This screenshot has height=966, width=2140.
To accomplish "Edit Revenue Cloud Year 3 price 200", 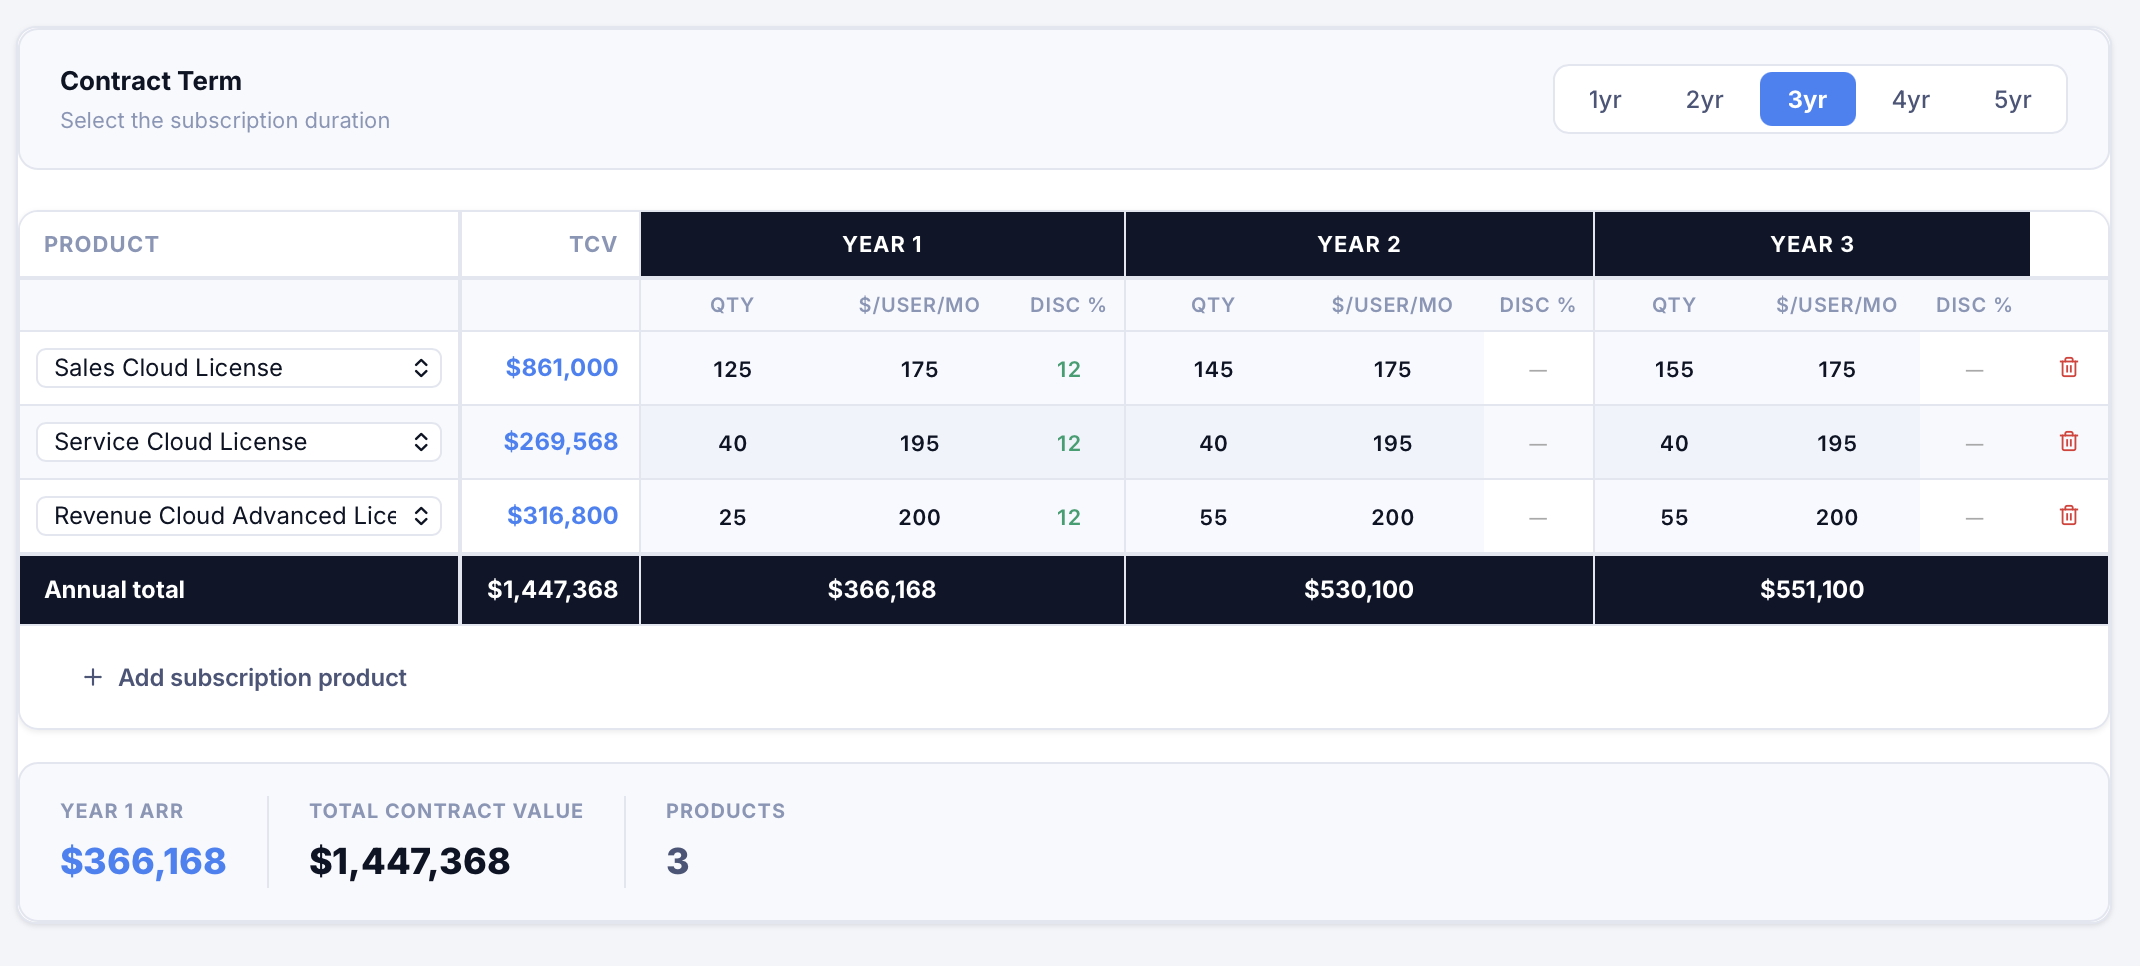I will pos(1836,517).
